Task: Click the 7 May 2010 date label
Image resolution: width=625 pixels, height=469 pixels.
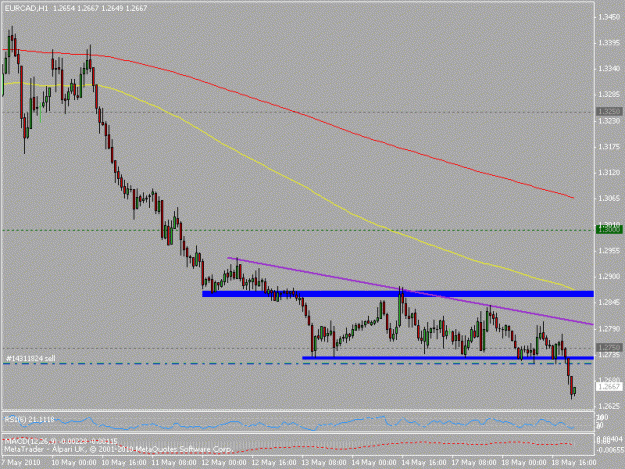Action: click(21, 463)
